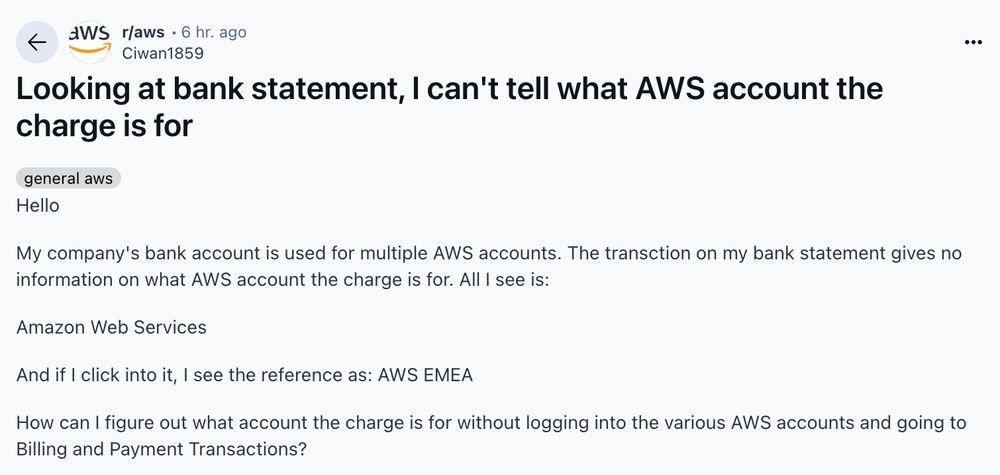Click 'charge is for' on title's second line

104,126
